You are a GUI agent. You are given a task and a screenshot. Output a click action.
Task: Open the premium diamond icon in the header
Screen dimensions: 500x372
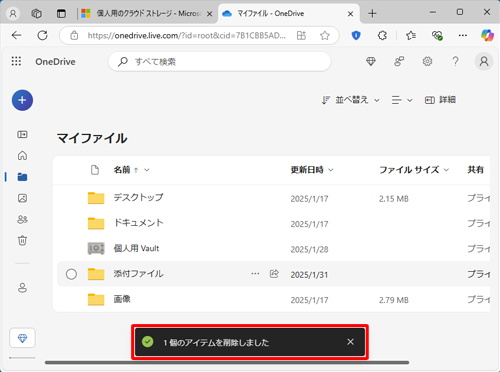371,61
